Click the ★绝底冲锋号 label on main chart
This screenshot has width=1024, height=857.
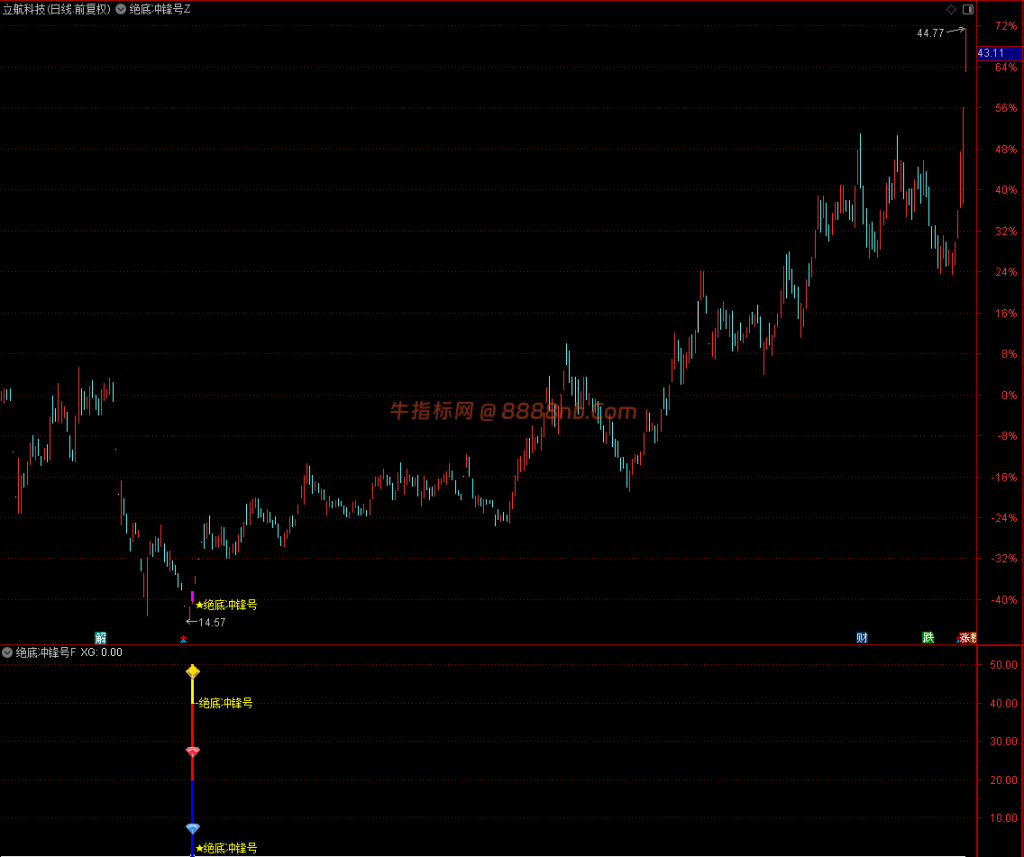[227, 605]
